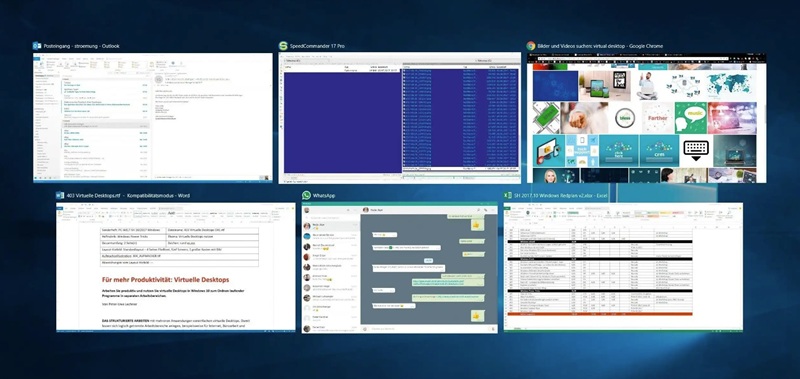Select 'SH 2017.10 Windows Redplan v2.xlsx - Excel' title

(x=562, y=195)
